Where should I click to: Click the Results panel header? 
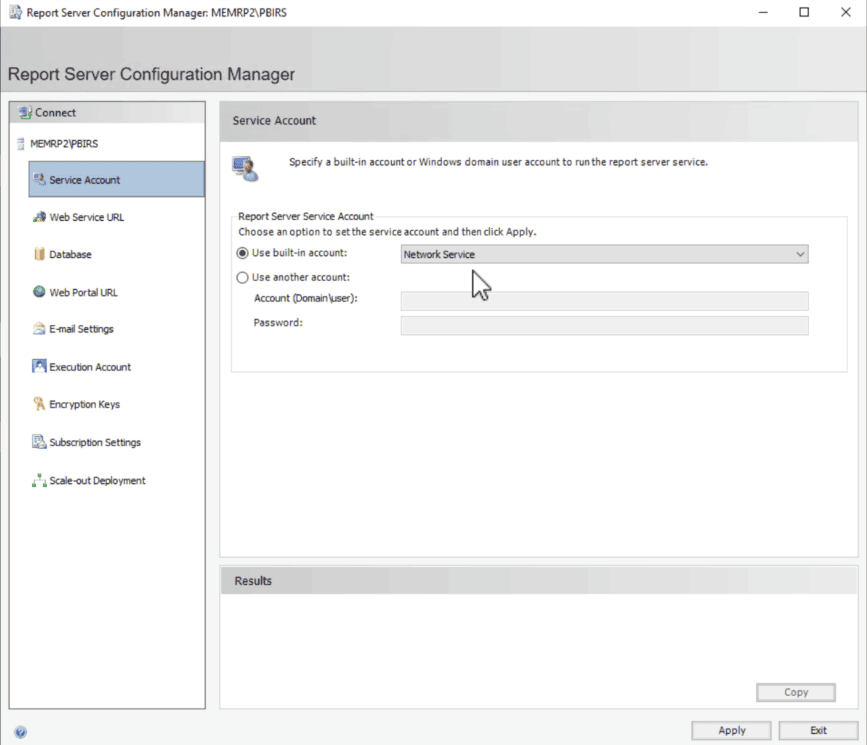539,581
